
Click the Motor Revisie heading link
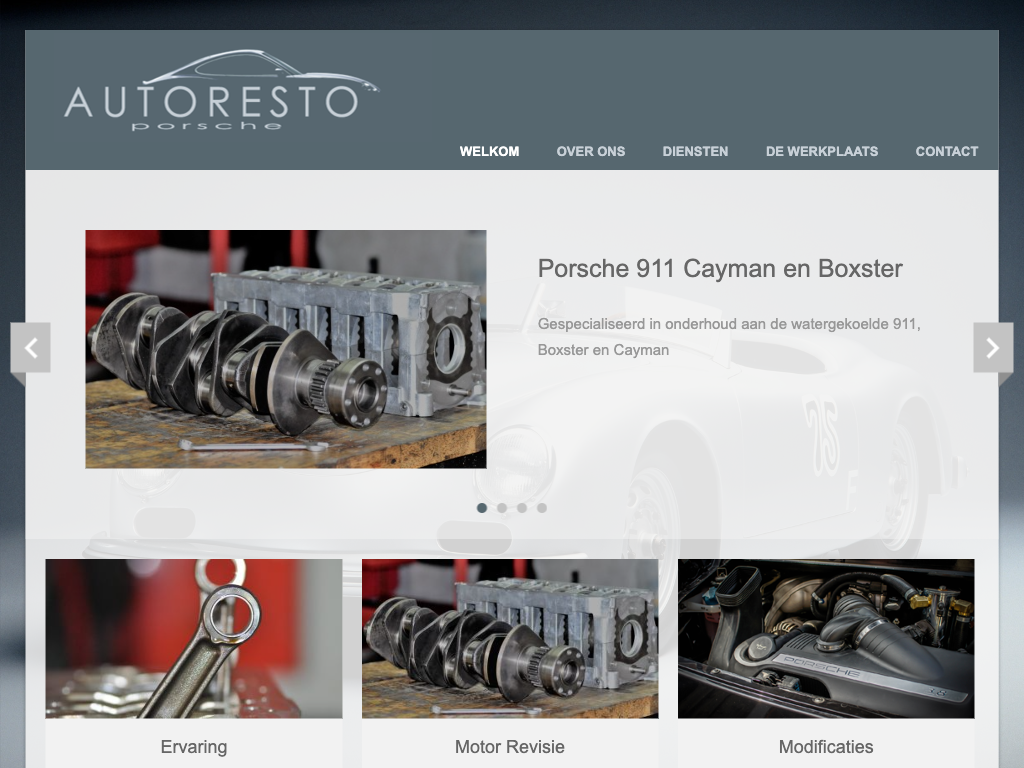(510, 747)
